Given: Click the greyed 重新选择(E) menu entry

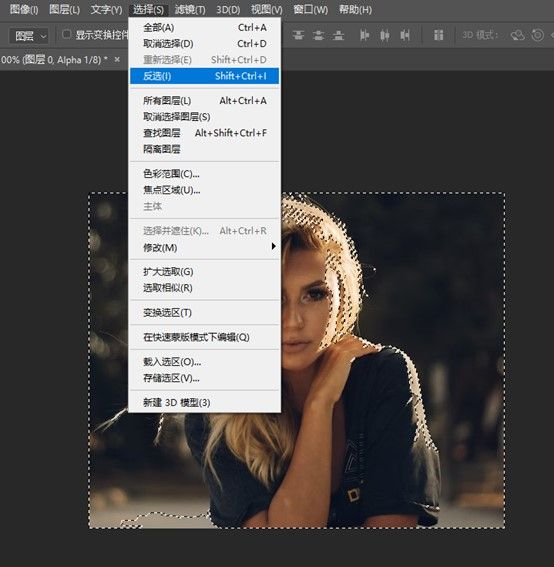Looking at the screenshot, I should (x=205, y=60).
